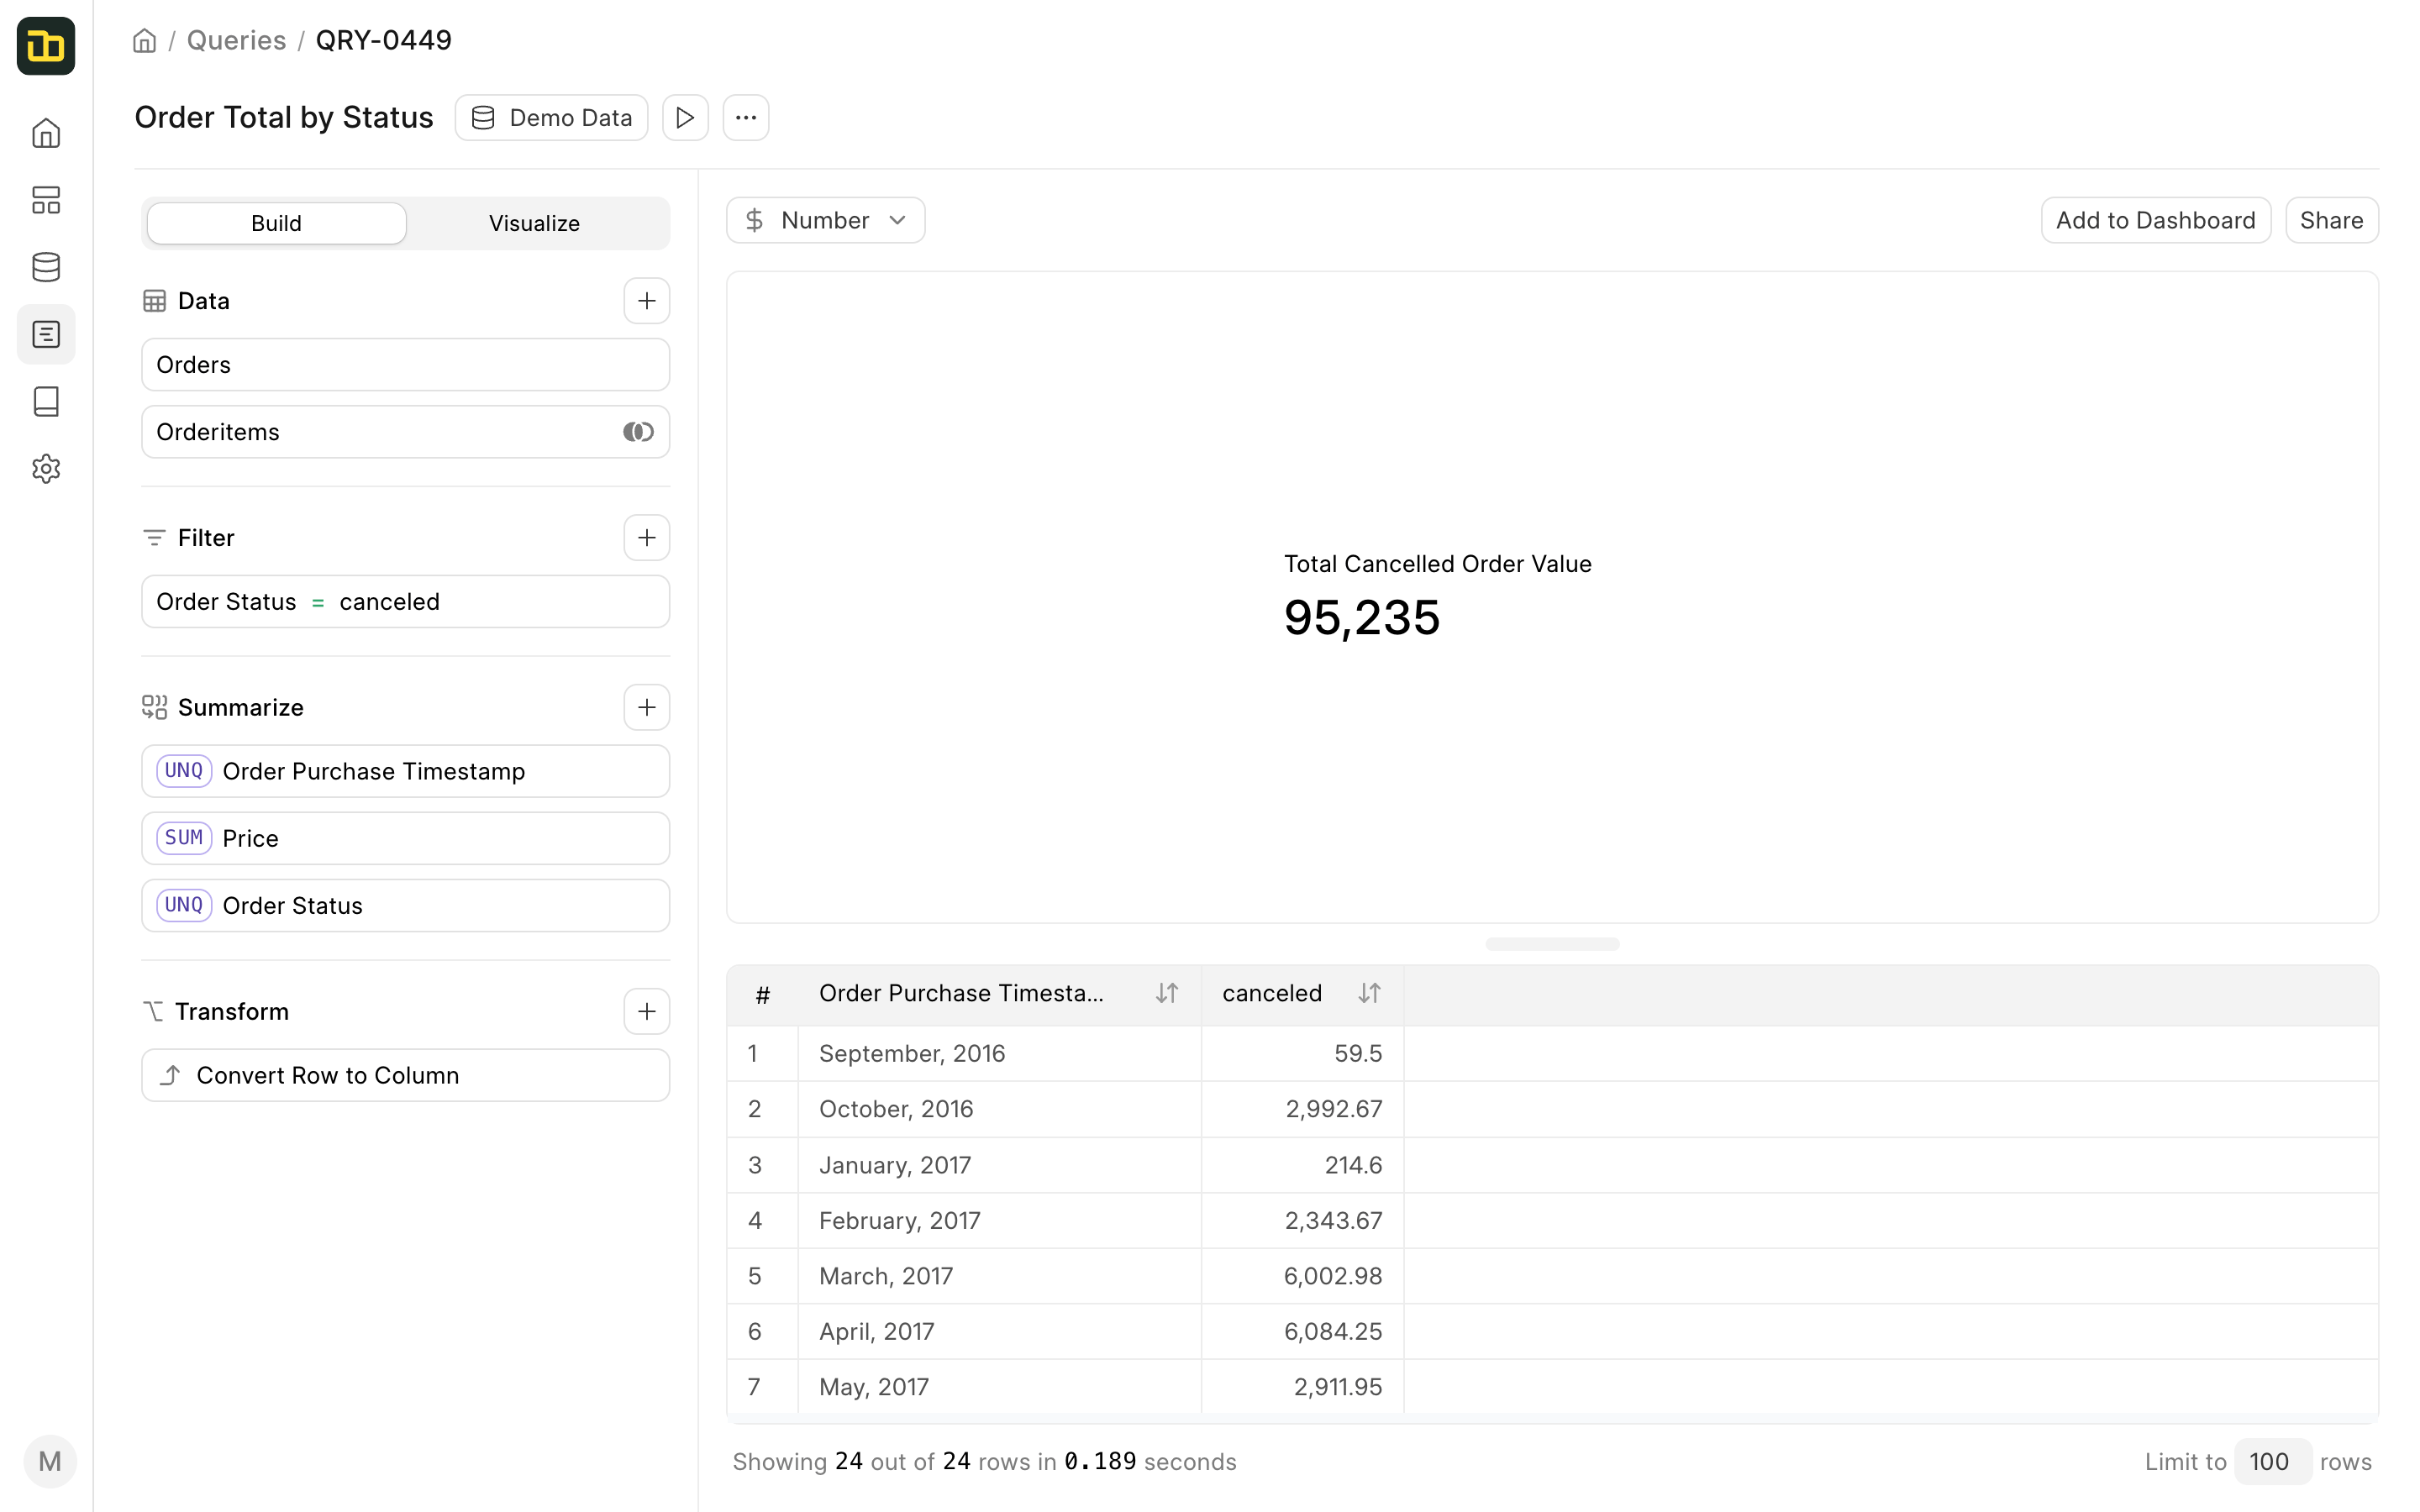Add a Transform step with plus icon
2420x1512 pixels.
pyautogui.click(x=646, y=1011)
